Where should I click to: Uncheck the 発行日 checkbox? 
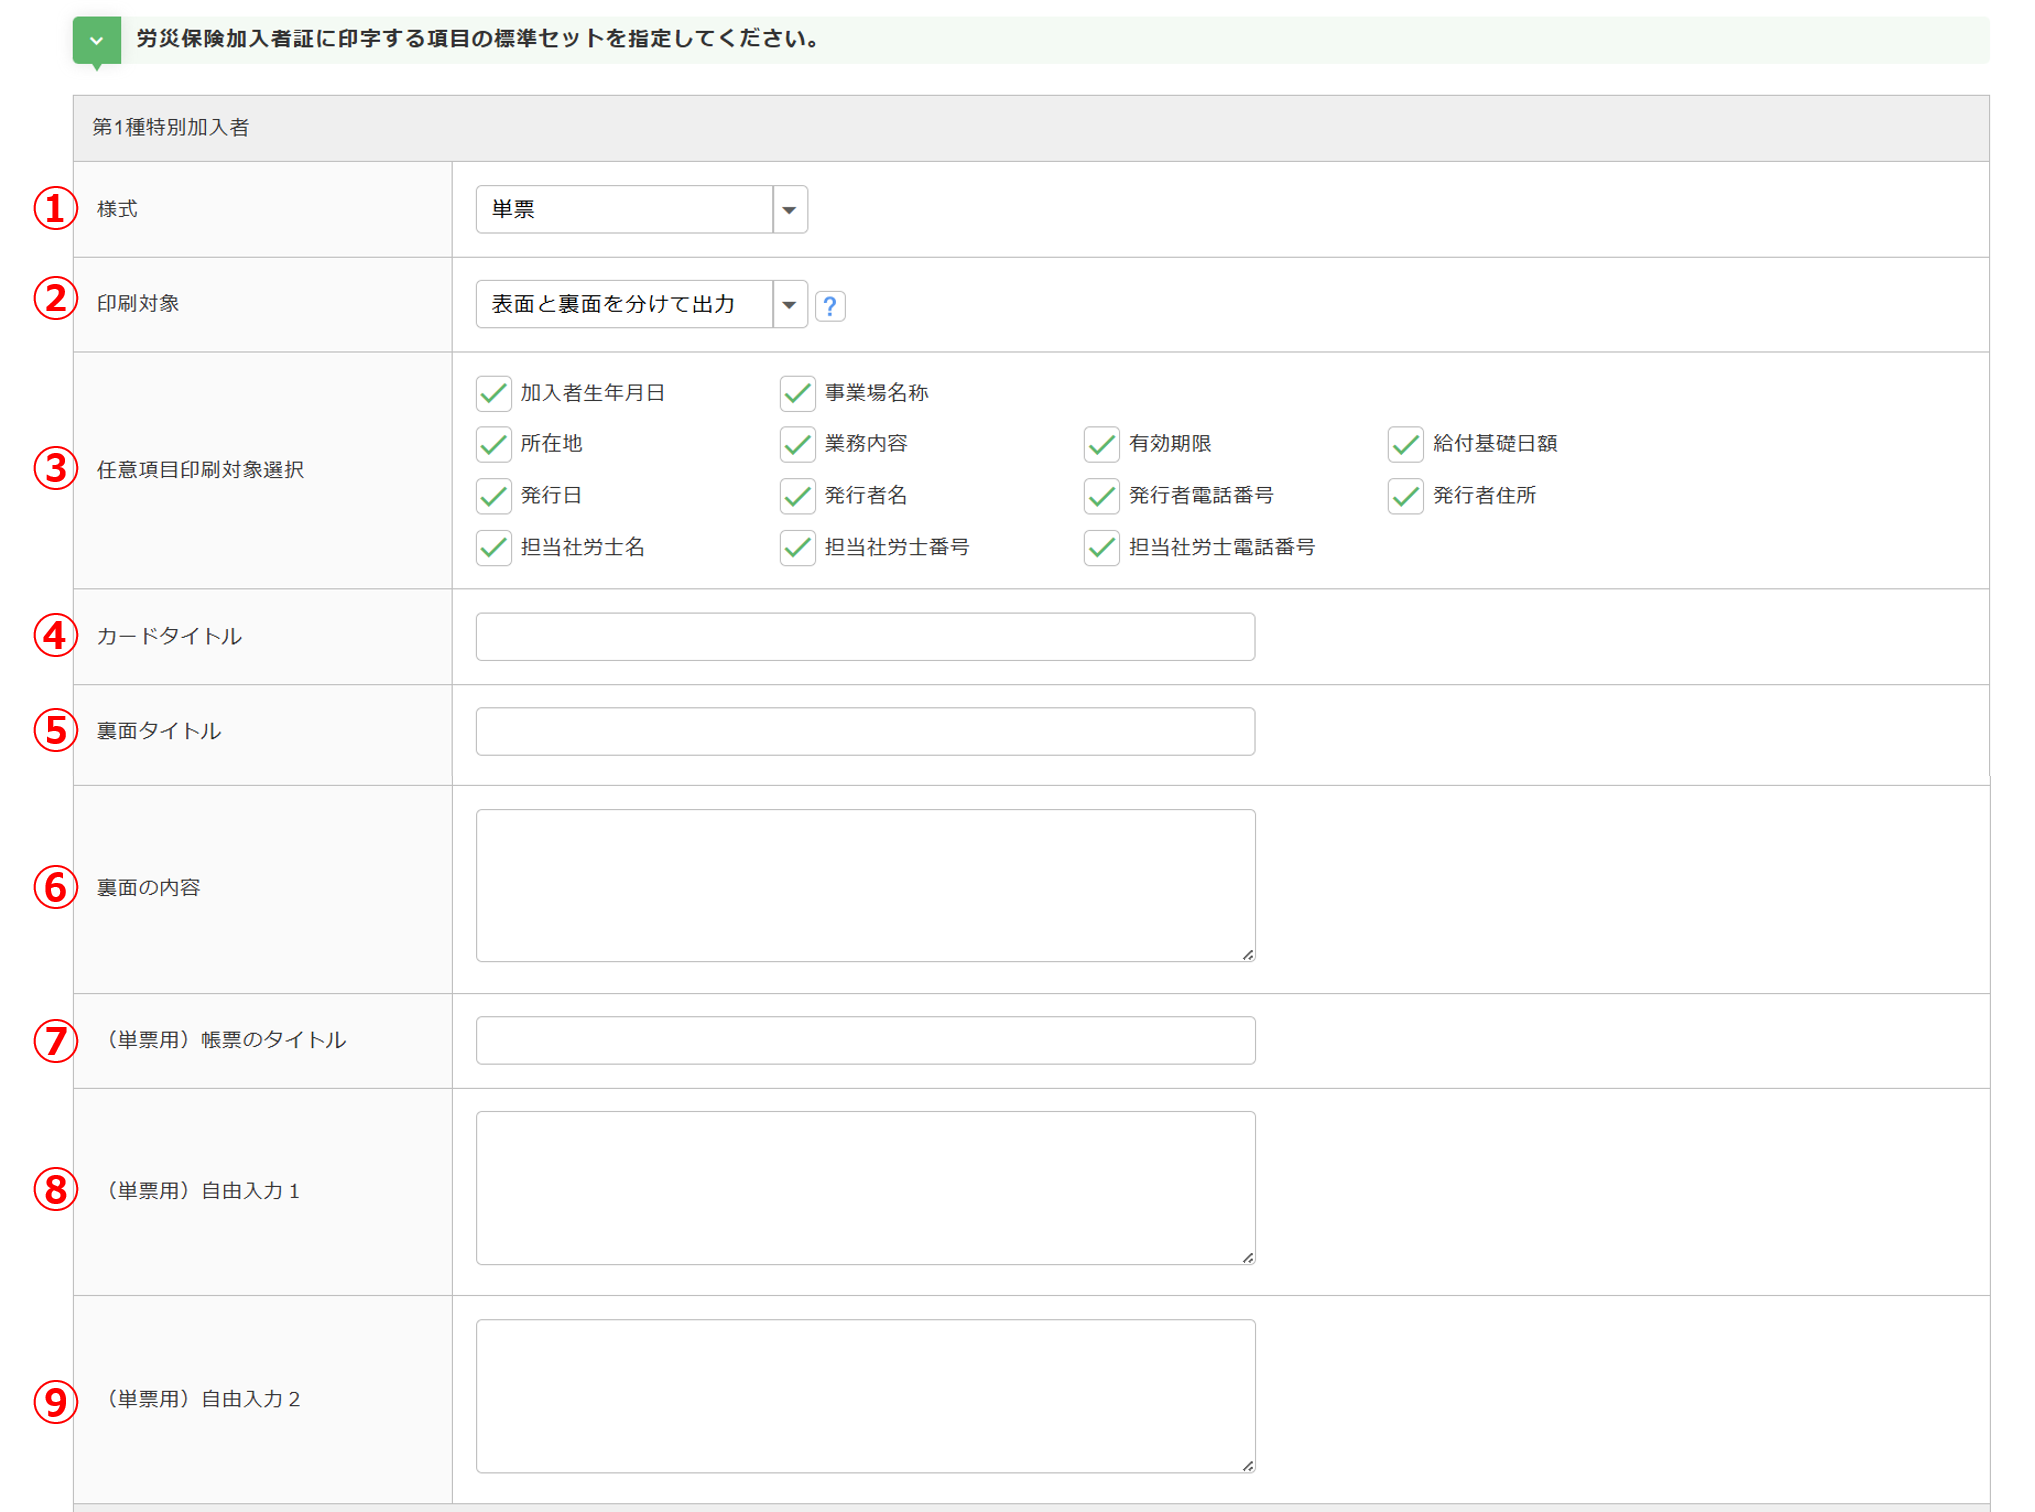click(494, 496)
